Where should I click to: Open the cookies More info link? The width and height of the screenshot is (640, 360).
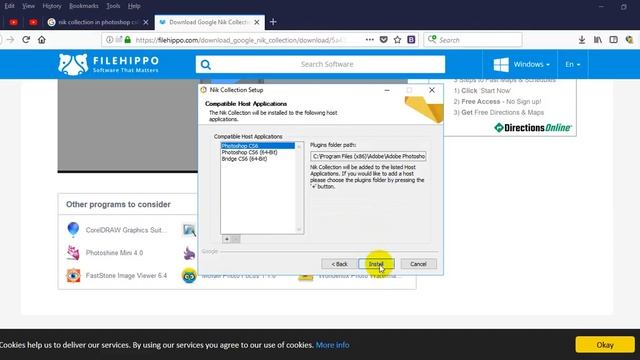pos(333,345)
